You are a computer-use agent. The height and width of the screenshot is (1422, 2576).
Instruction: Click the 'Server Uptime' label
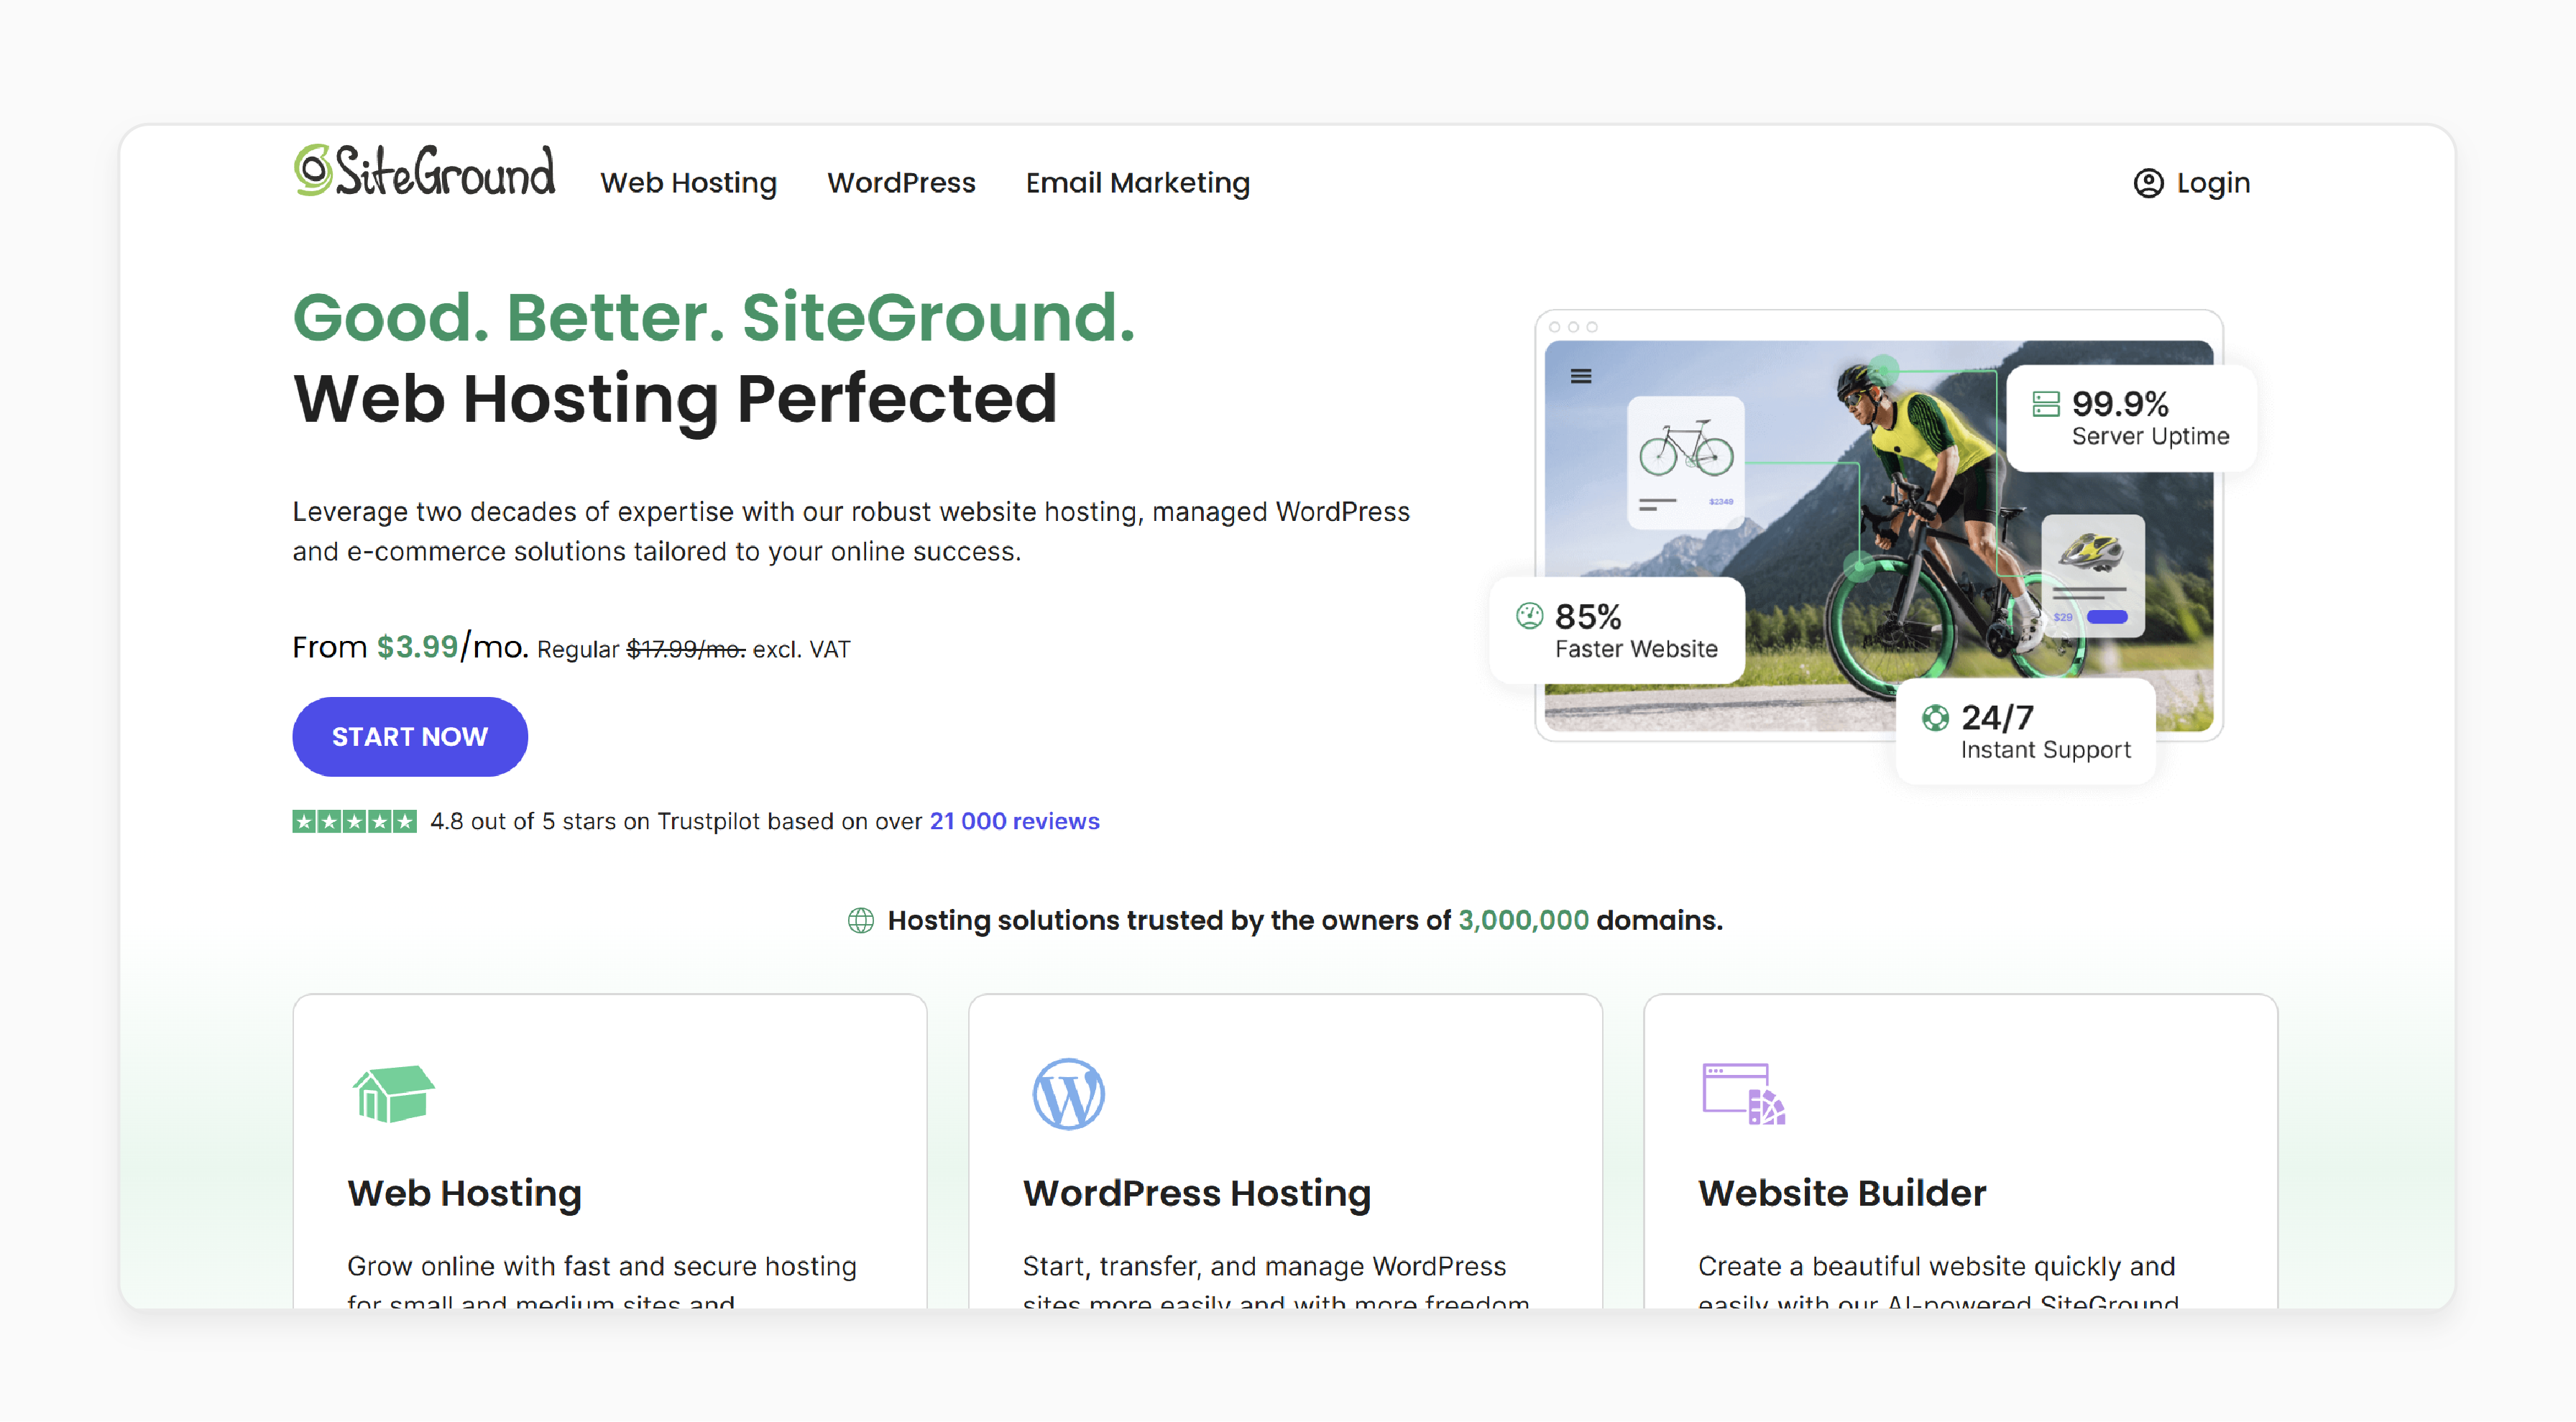(x=2150, y=437)
